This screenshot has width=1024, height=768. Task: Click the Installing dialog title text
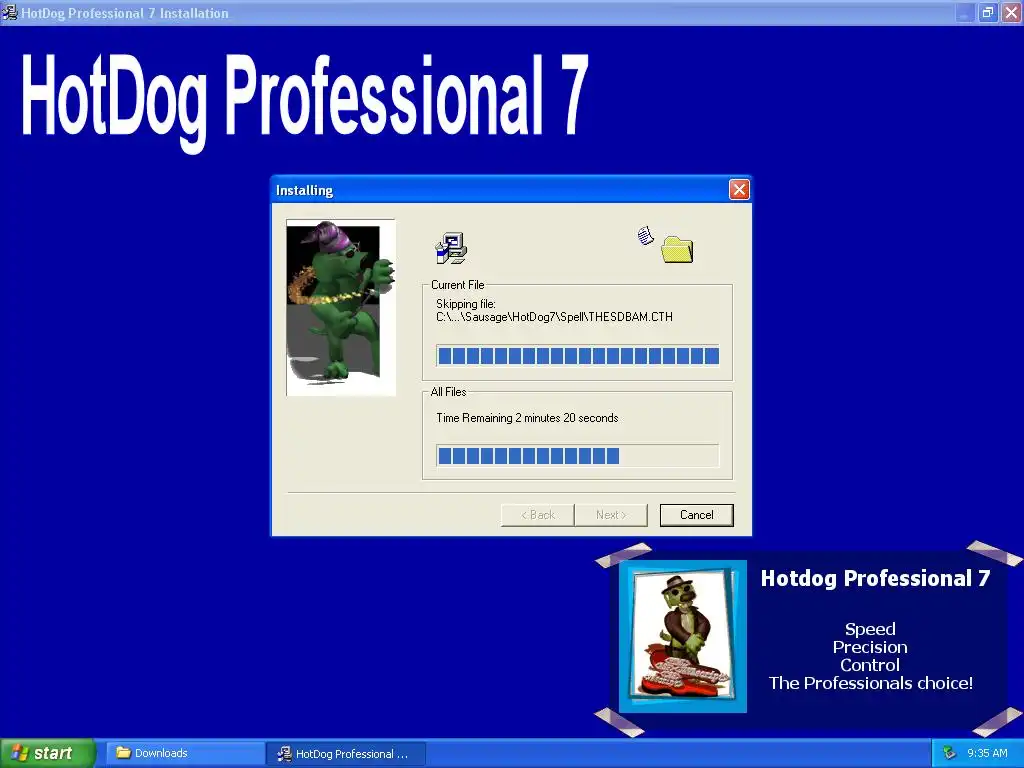(304, 190)
